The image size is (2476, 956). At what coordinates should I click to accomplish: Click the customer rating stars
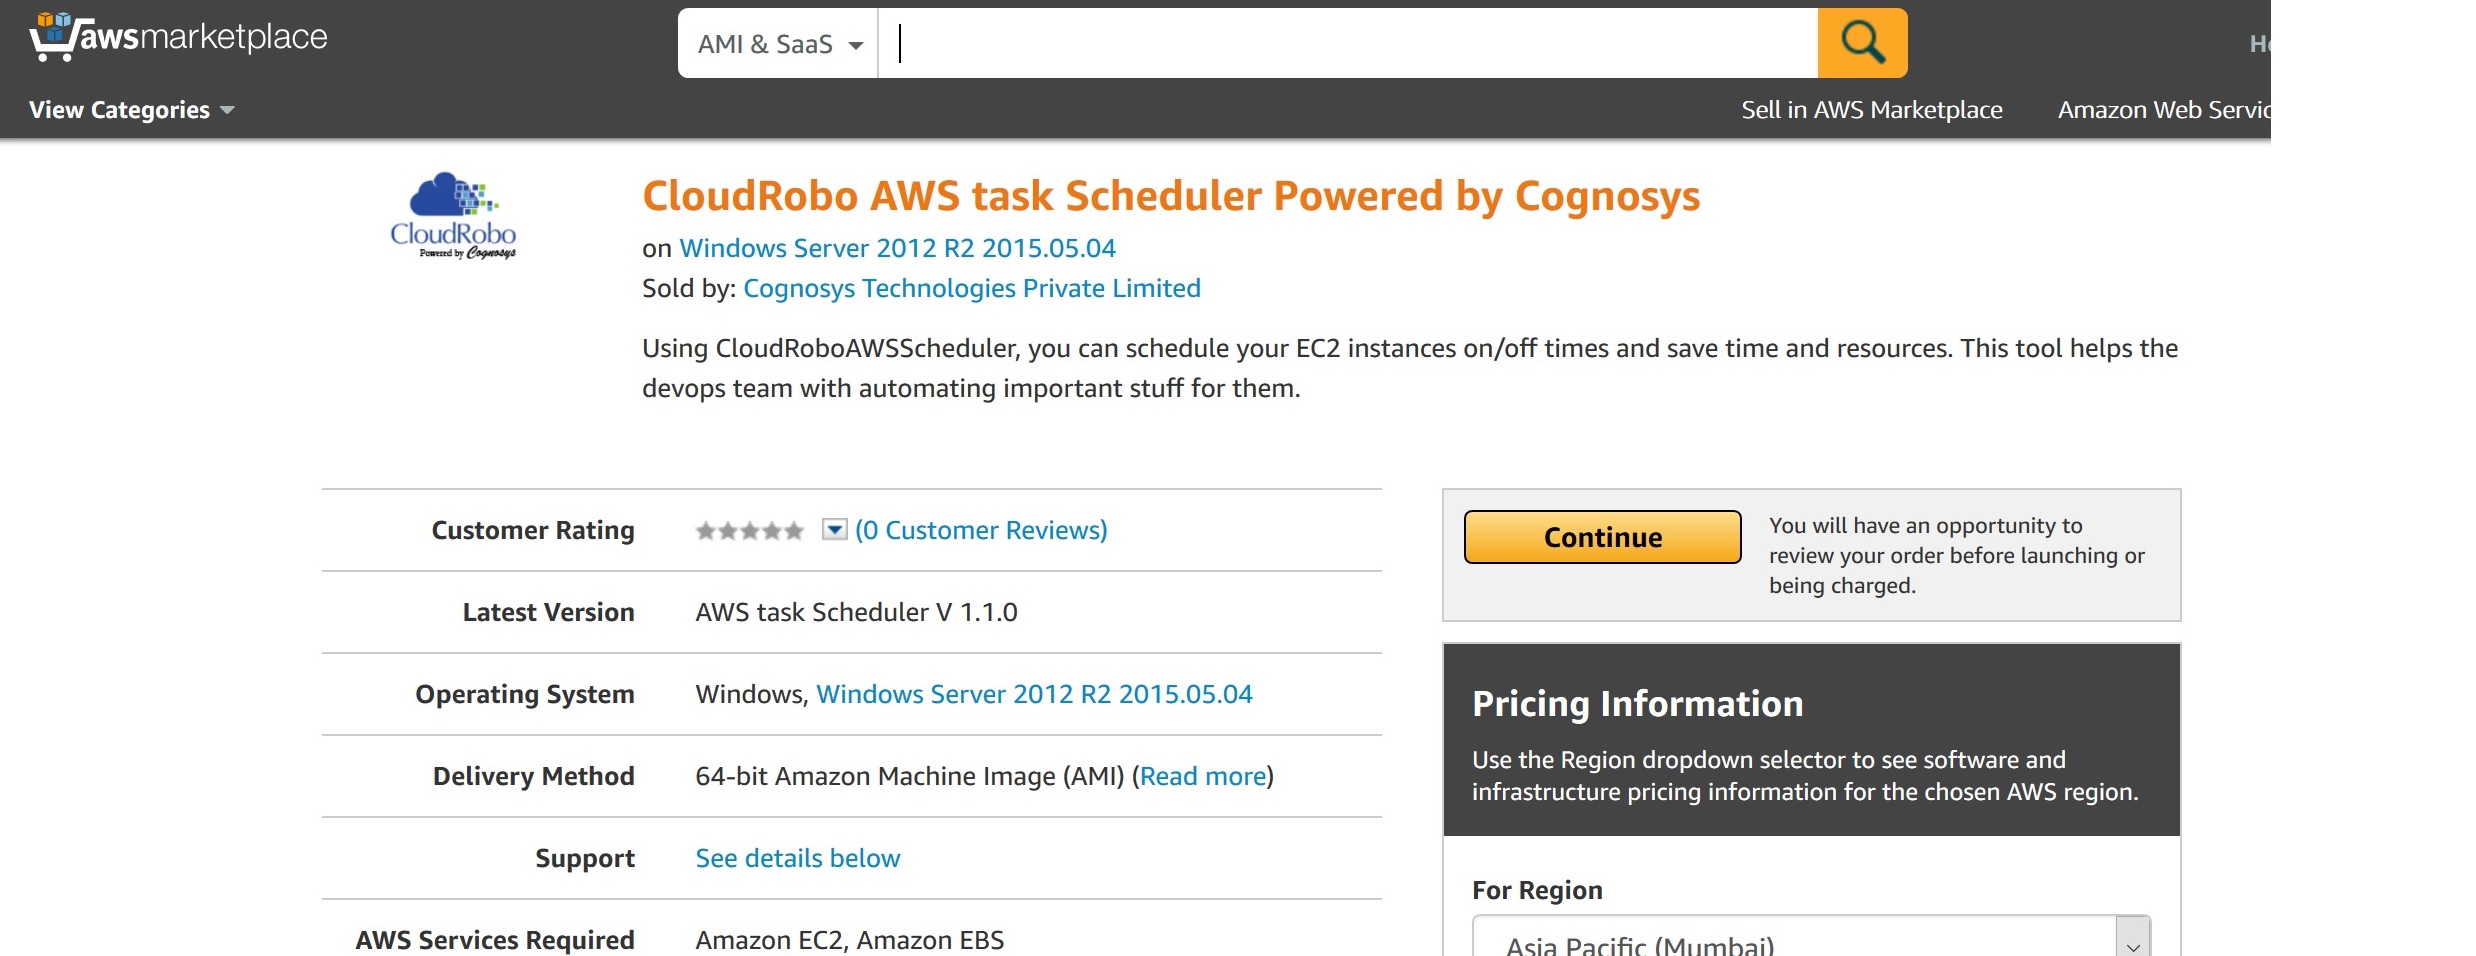pyautogui.click(x=749, y=531)
